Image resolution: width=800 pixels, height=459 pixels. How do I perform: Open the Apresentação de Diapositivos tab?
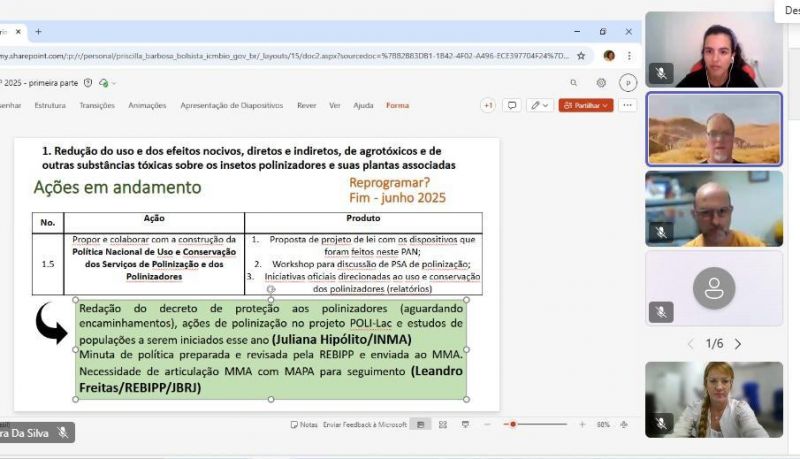pyautogui.click(x=233, y=105)
